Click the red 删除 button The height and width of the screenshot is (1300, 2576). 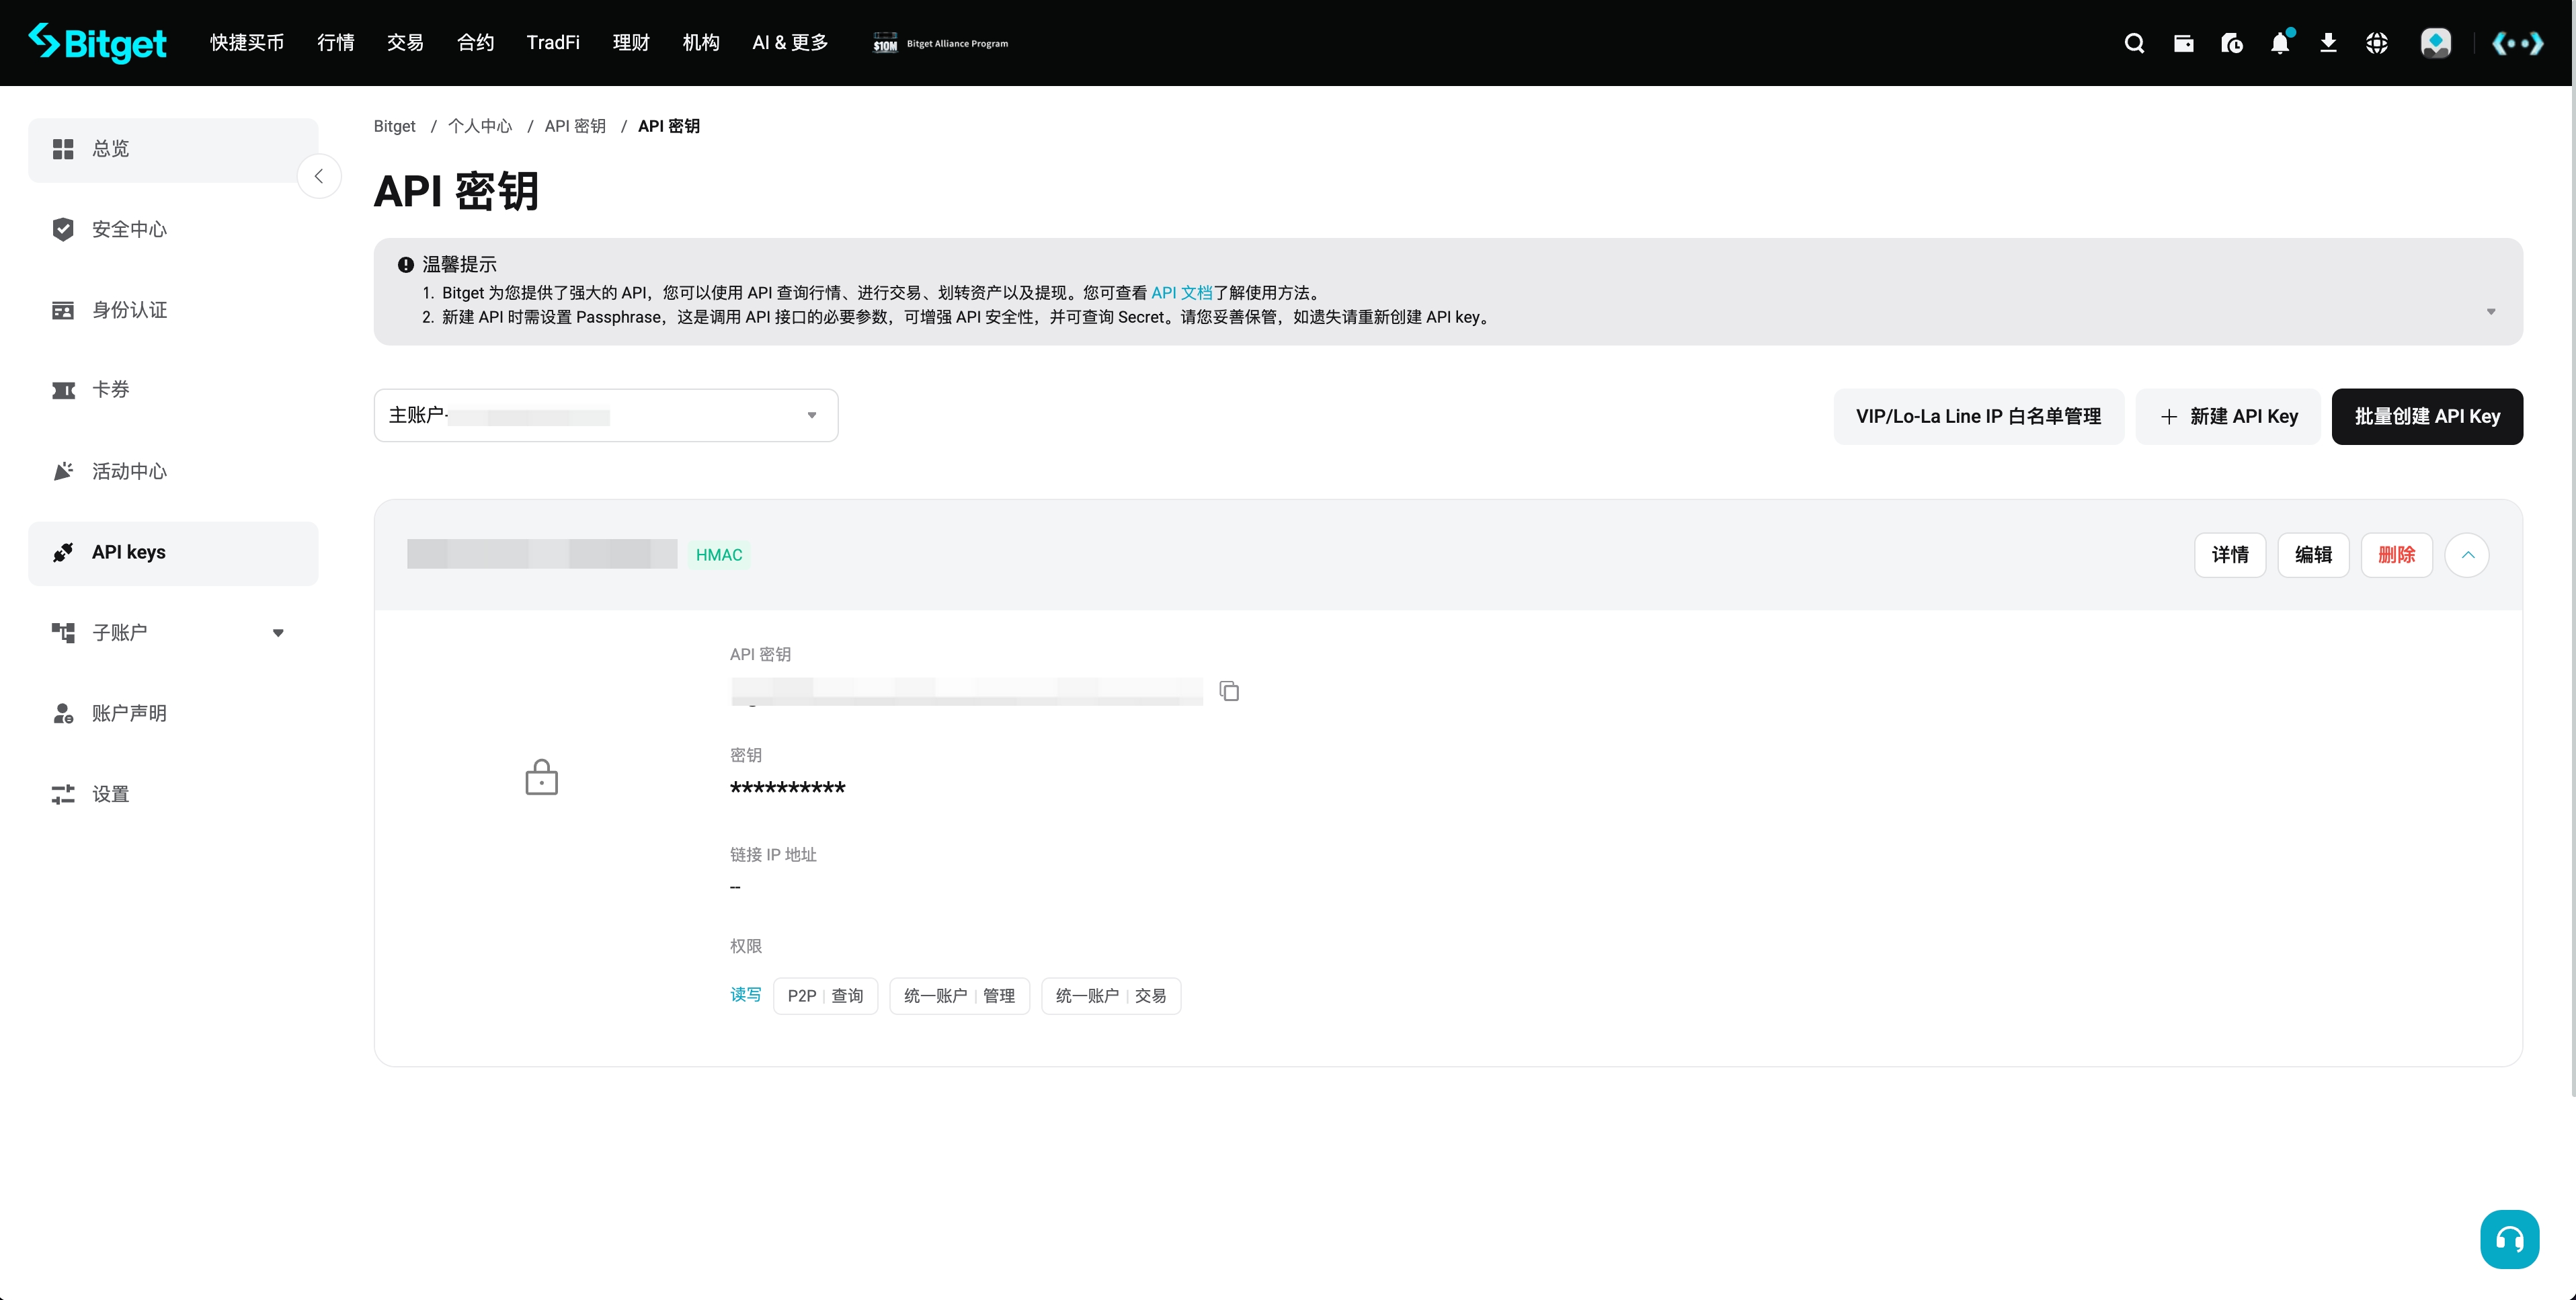click(x=2396, y=555)
